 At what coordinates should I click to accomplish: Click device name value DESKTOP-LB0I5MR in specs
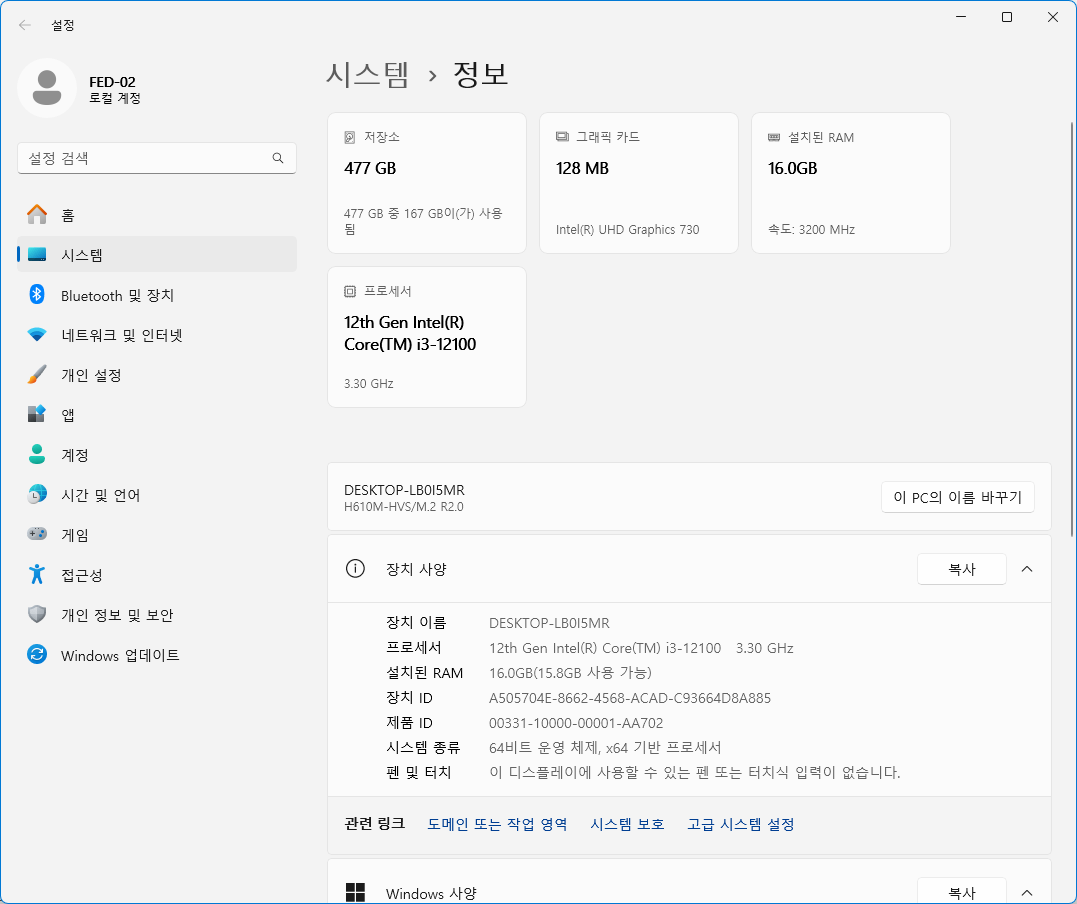(x=549, y=623)
